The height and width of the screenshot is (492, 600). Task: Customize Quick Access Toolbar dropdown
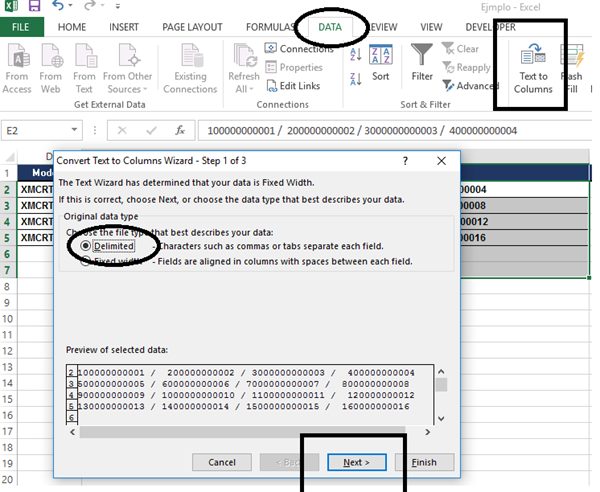118,6
